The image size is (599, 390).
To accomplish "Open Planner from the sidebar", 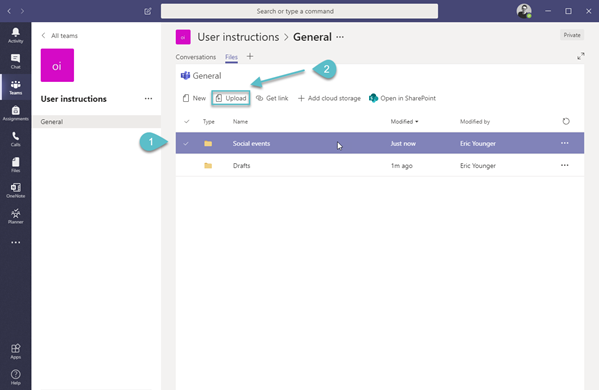I will 15,216.
